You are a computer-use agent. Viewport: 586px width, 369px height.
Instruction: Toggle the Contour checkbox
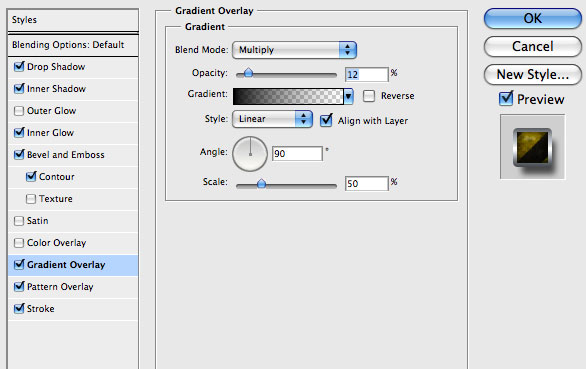(x=31, y=177)
